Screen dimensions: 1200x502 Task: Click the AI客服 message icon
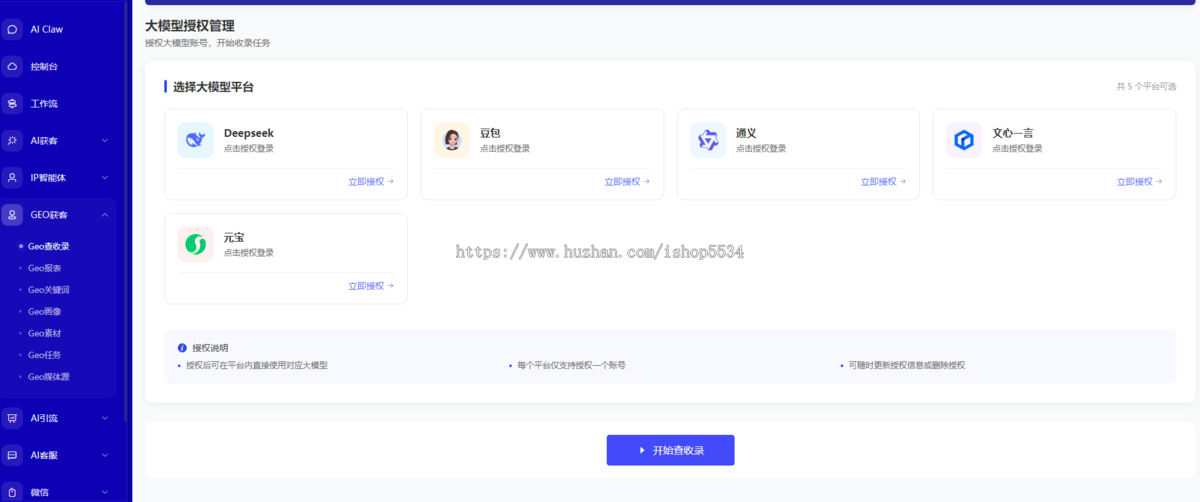pos(12,455)
